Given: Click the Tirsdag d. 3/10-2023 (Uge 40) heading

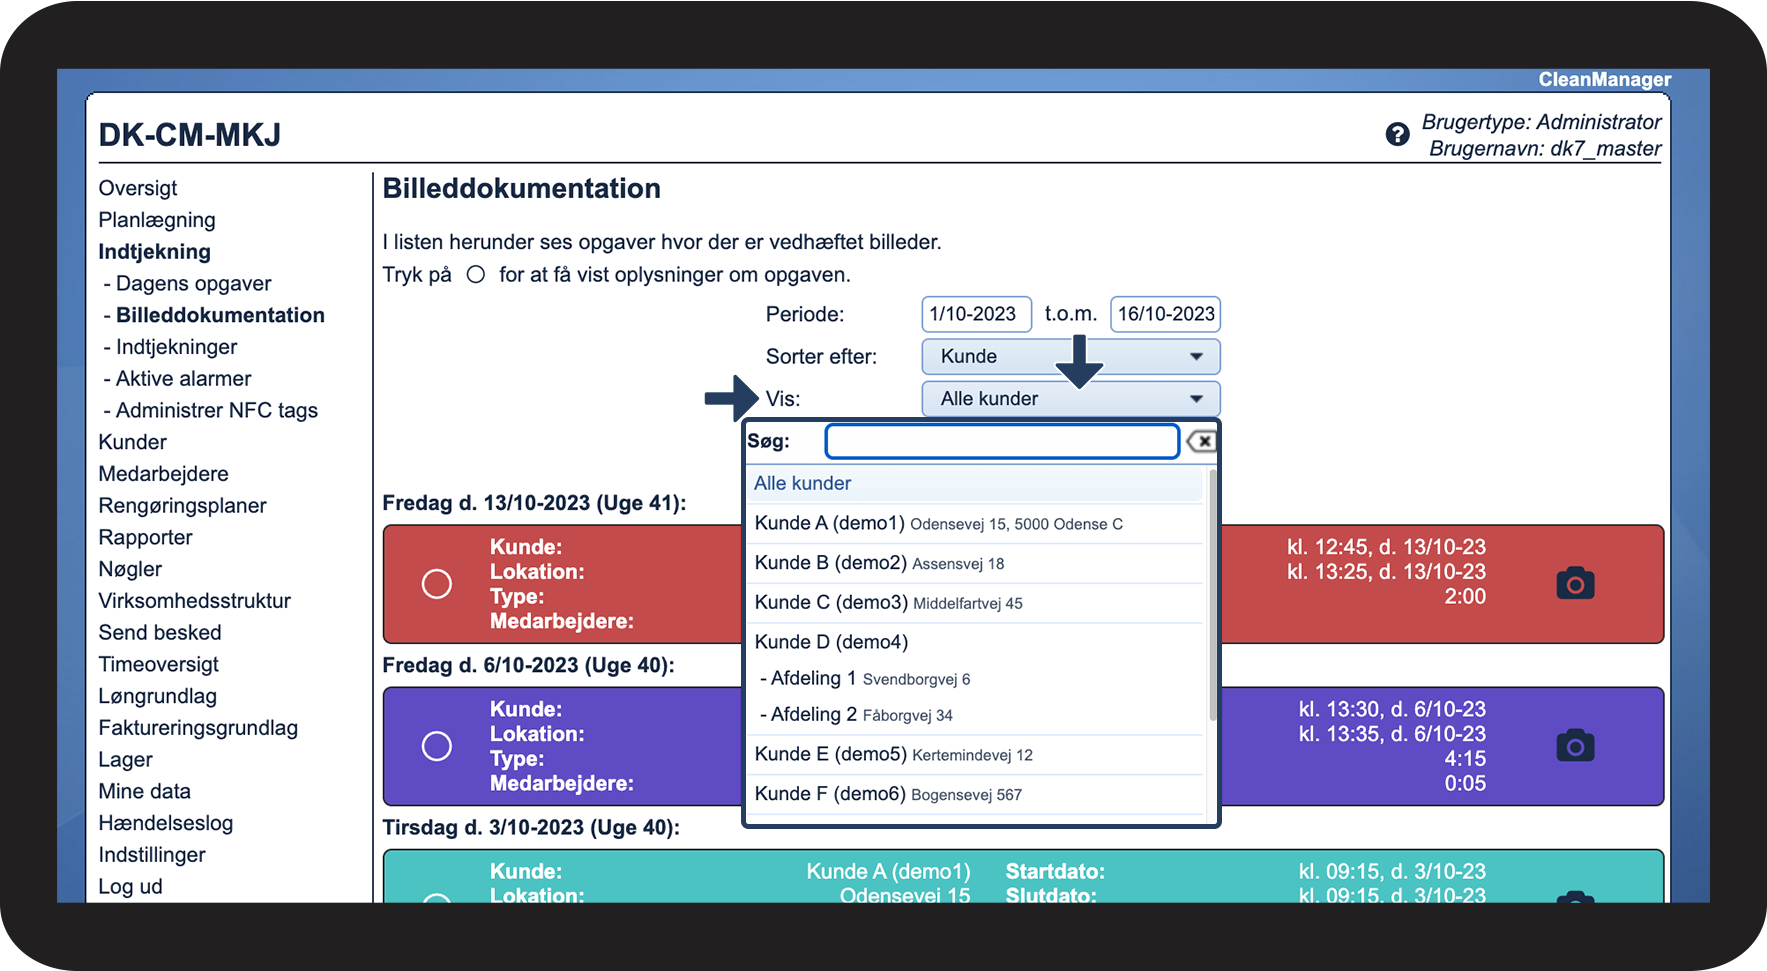Looking at the screenshot, I should 532,828.
